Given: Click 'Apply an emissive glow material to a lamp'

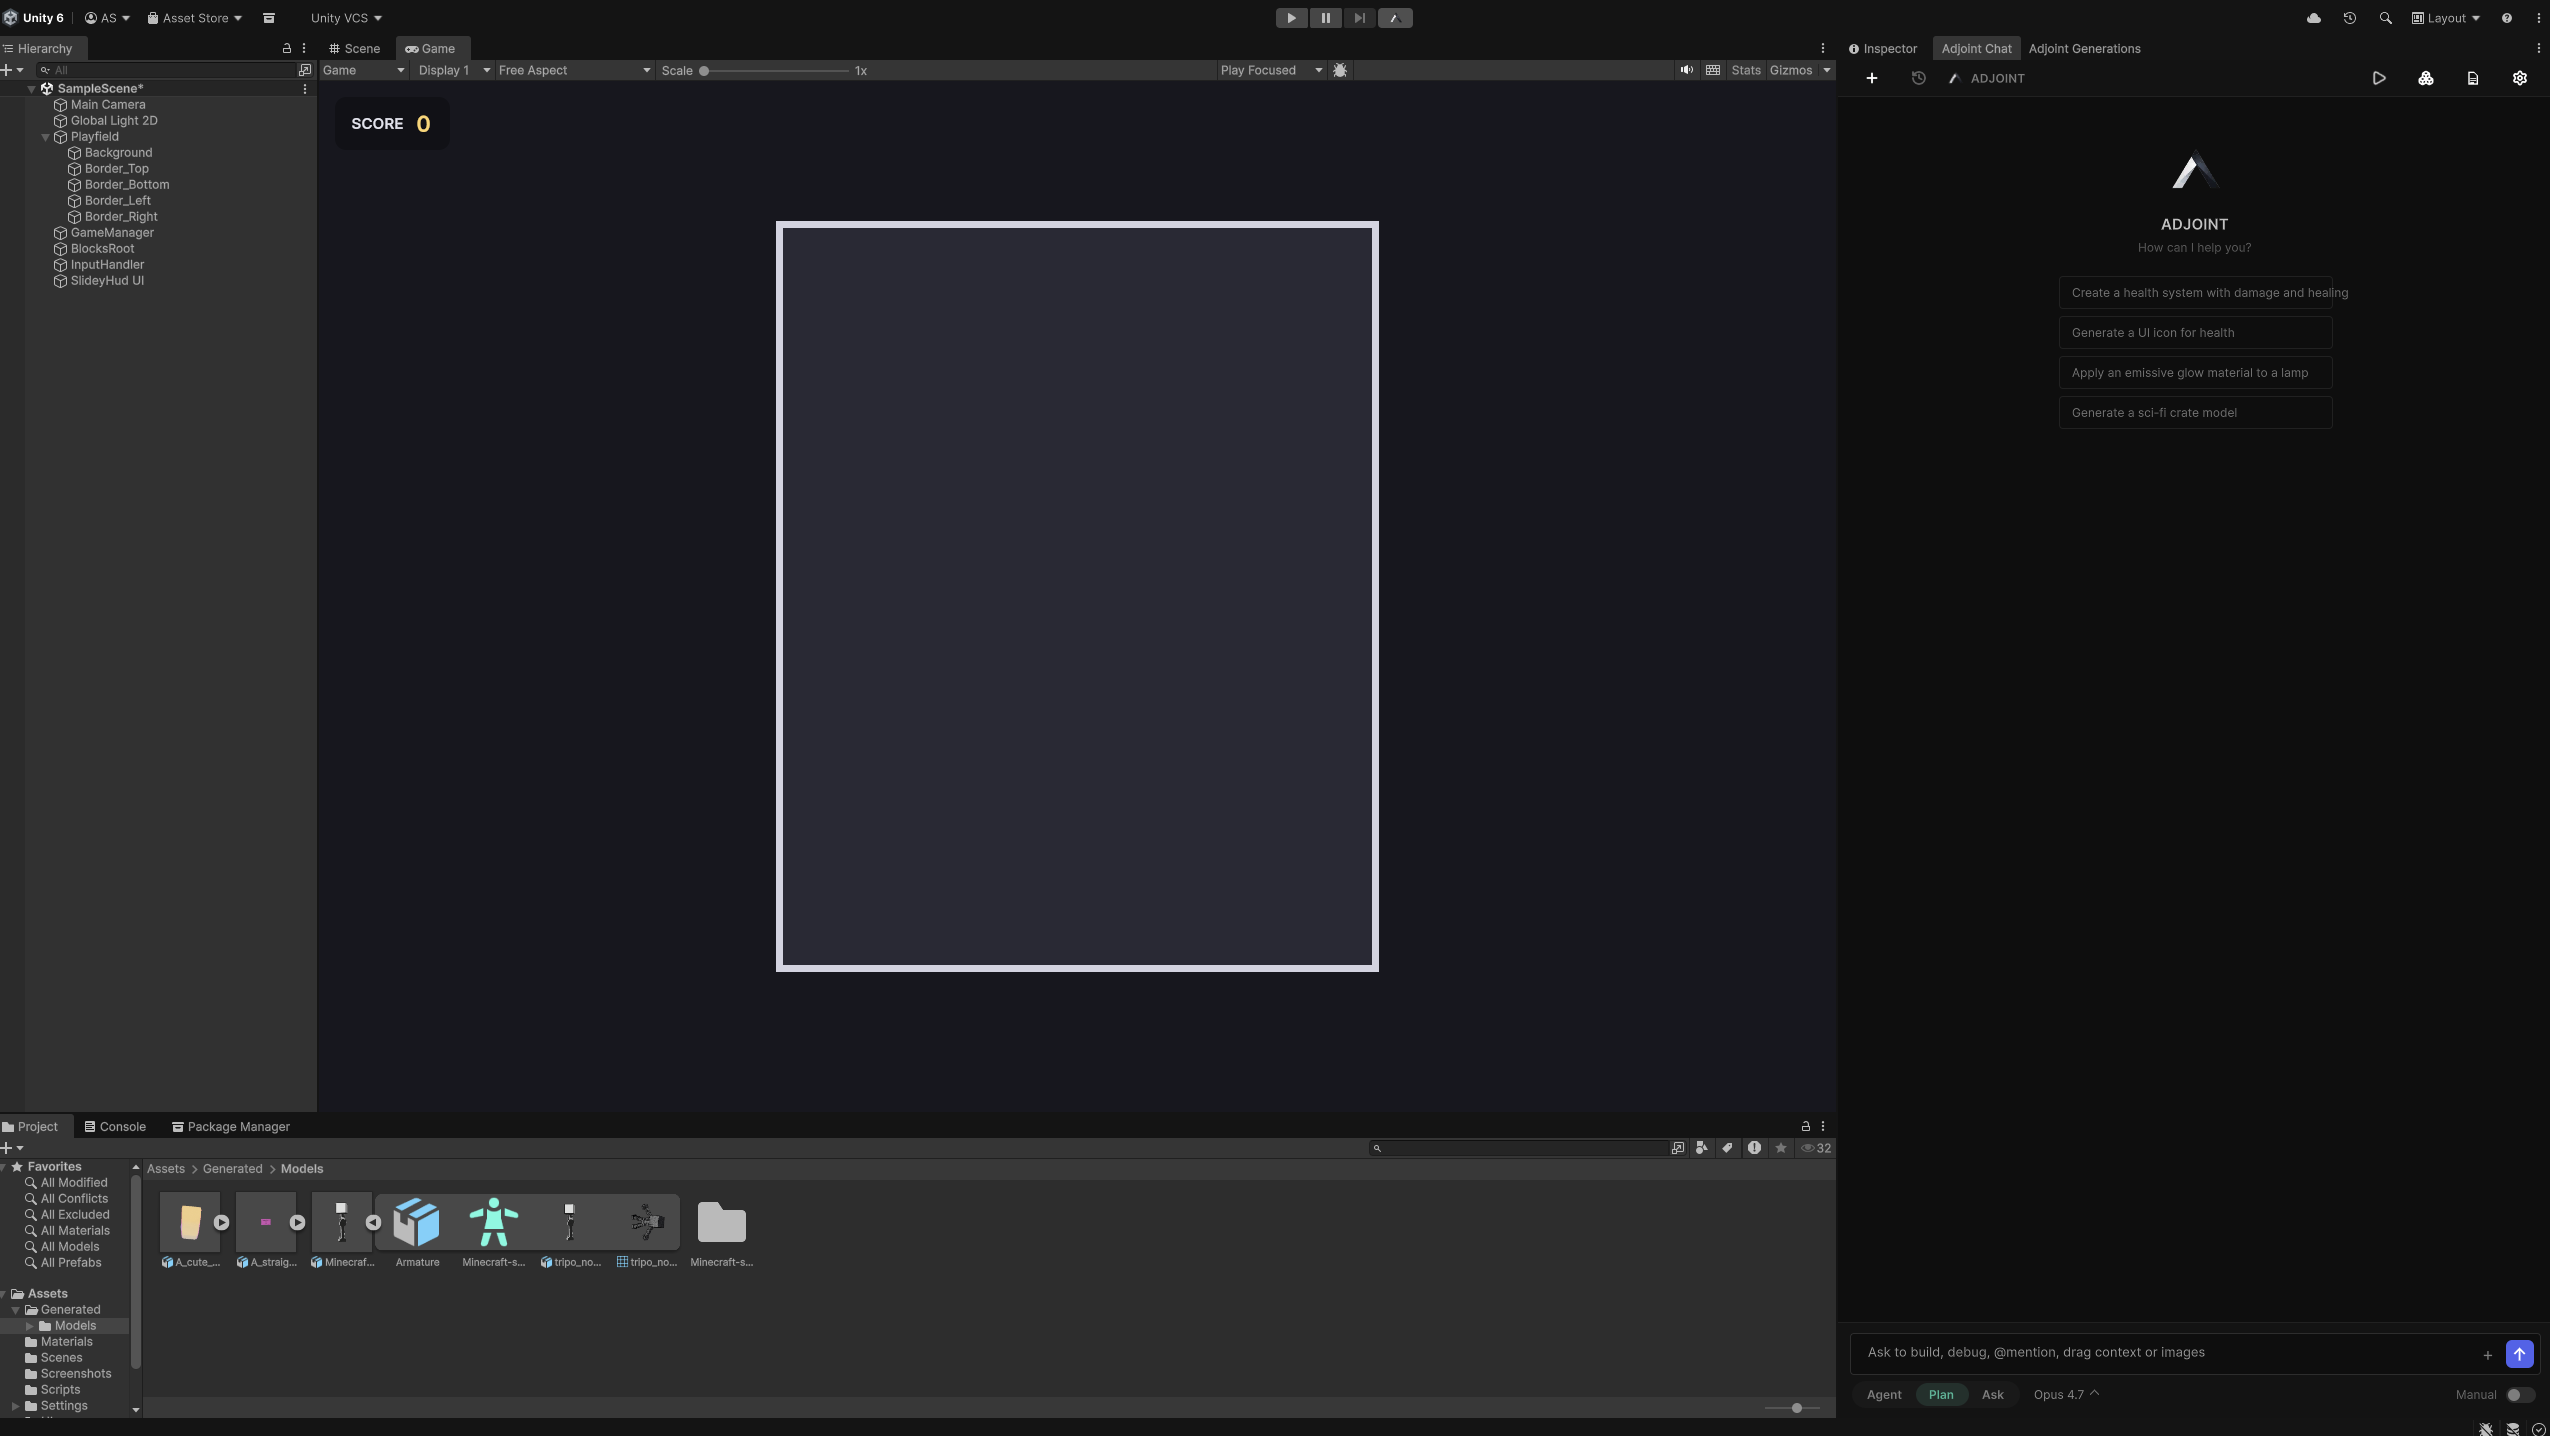Looking at the screenshot, I should click(2196, 373).
